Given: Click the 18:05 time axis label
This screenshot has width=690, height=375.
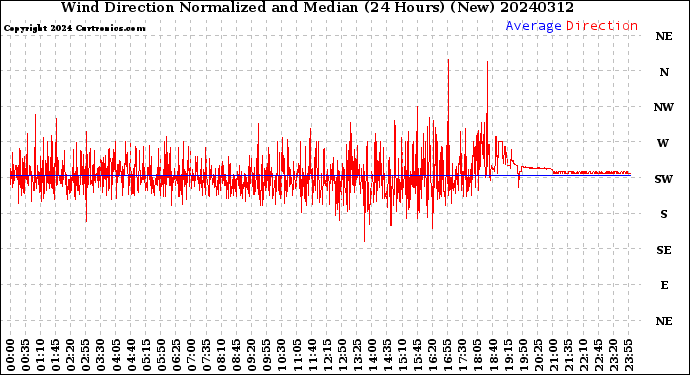Looking at the screenshot, I should tap(478, 355).
